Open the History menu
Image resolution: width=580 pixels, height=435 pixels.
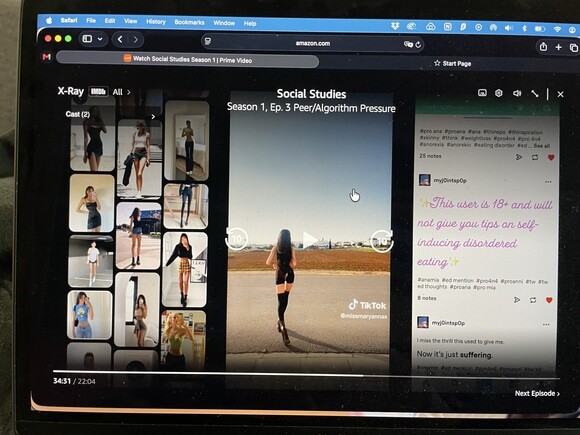156,22
